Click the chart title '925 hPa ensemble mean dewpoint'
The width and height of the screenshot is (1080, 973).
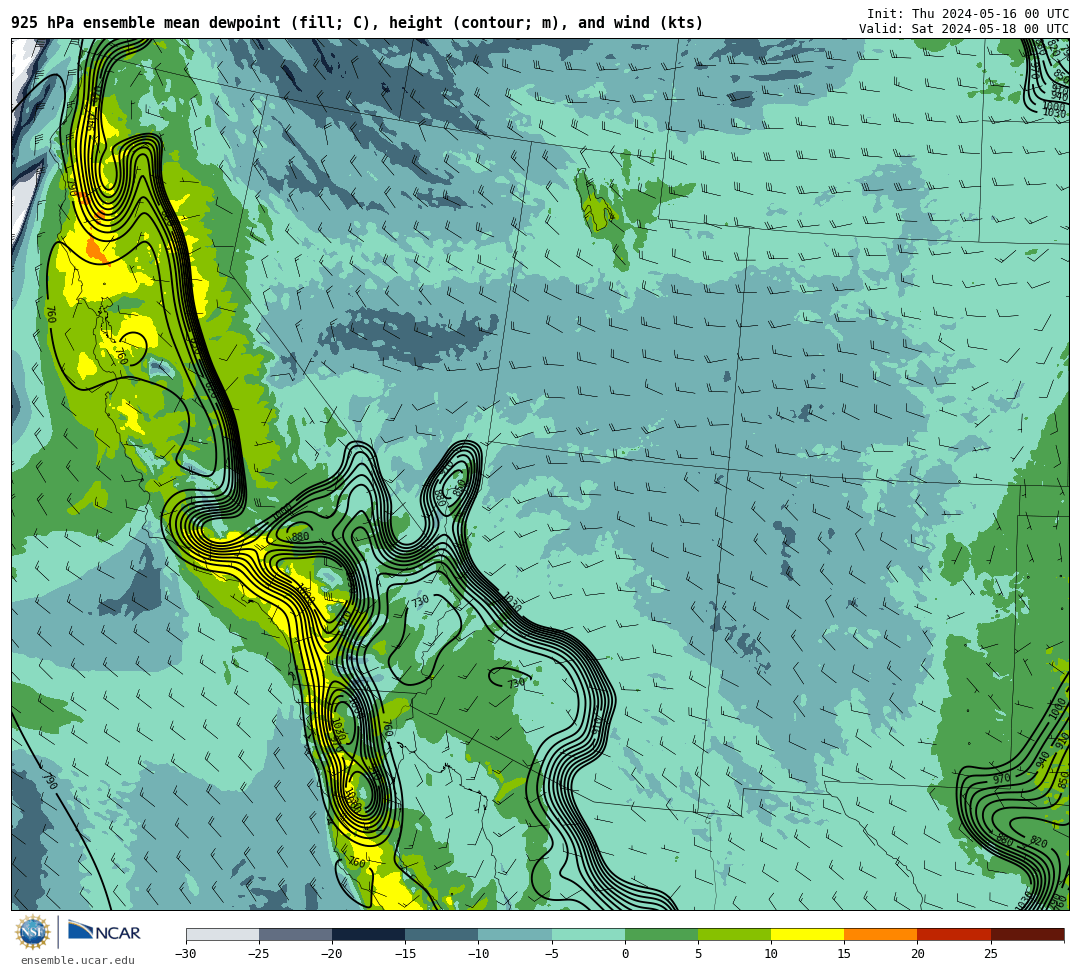tap(146, 23)
